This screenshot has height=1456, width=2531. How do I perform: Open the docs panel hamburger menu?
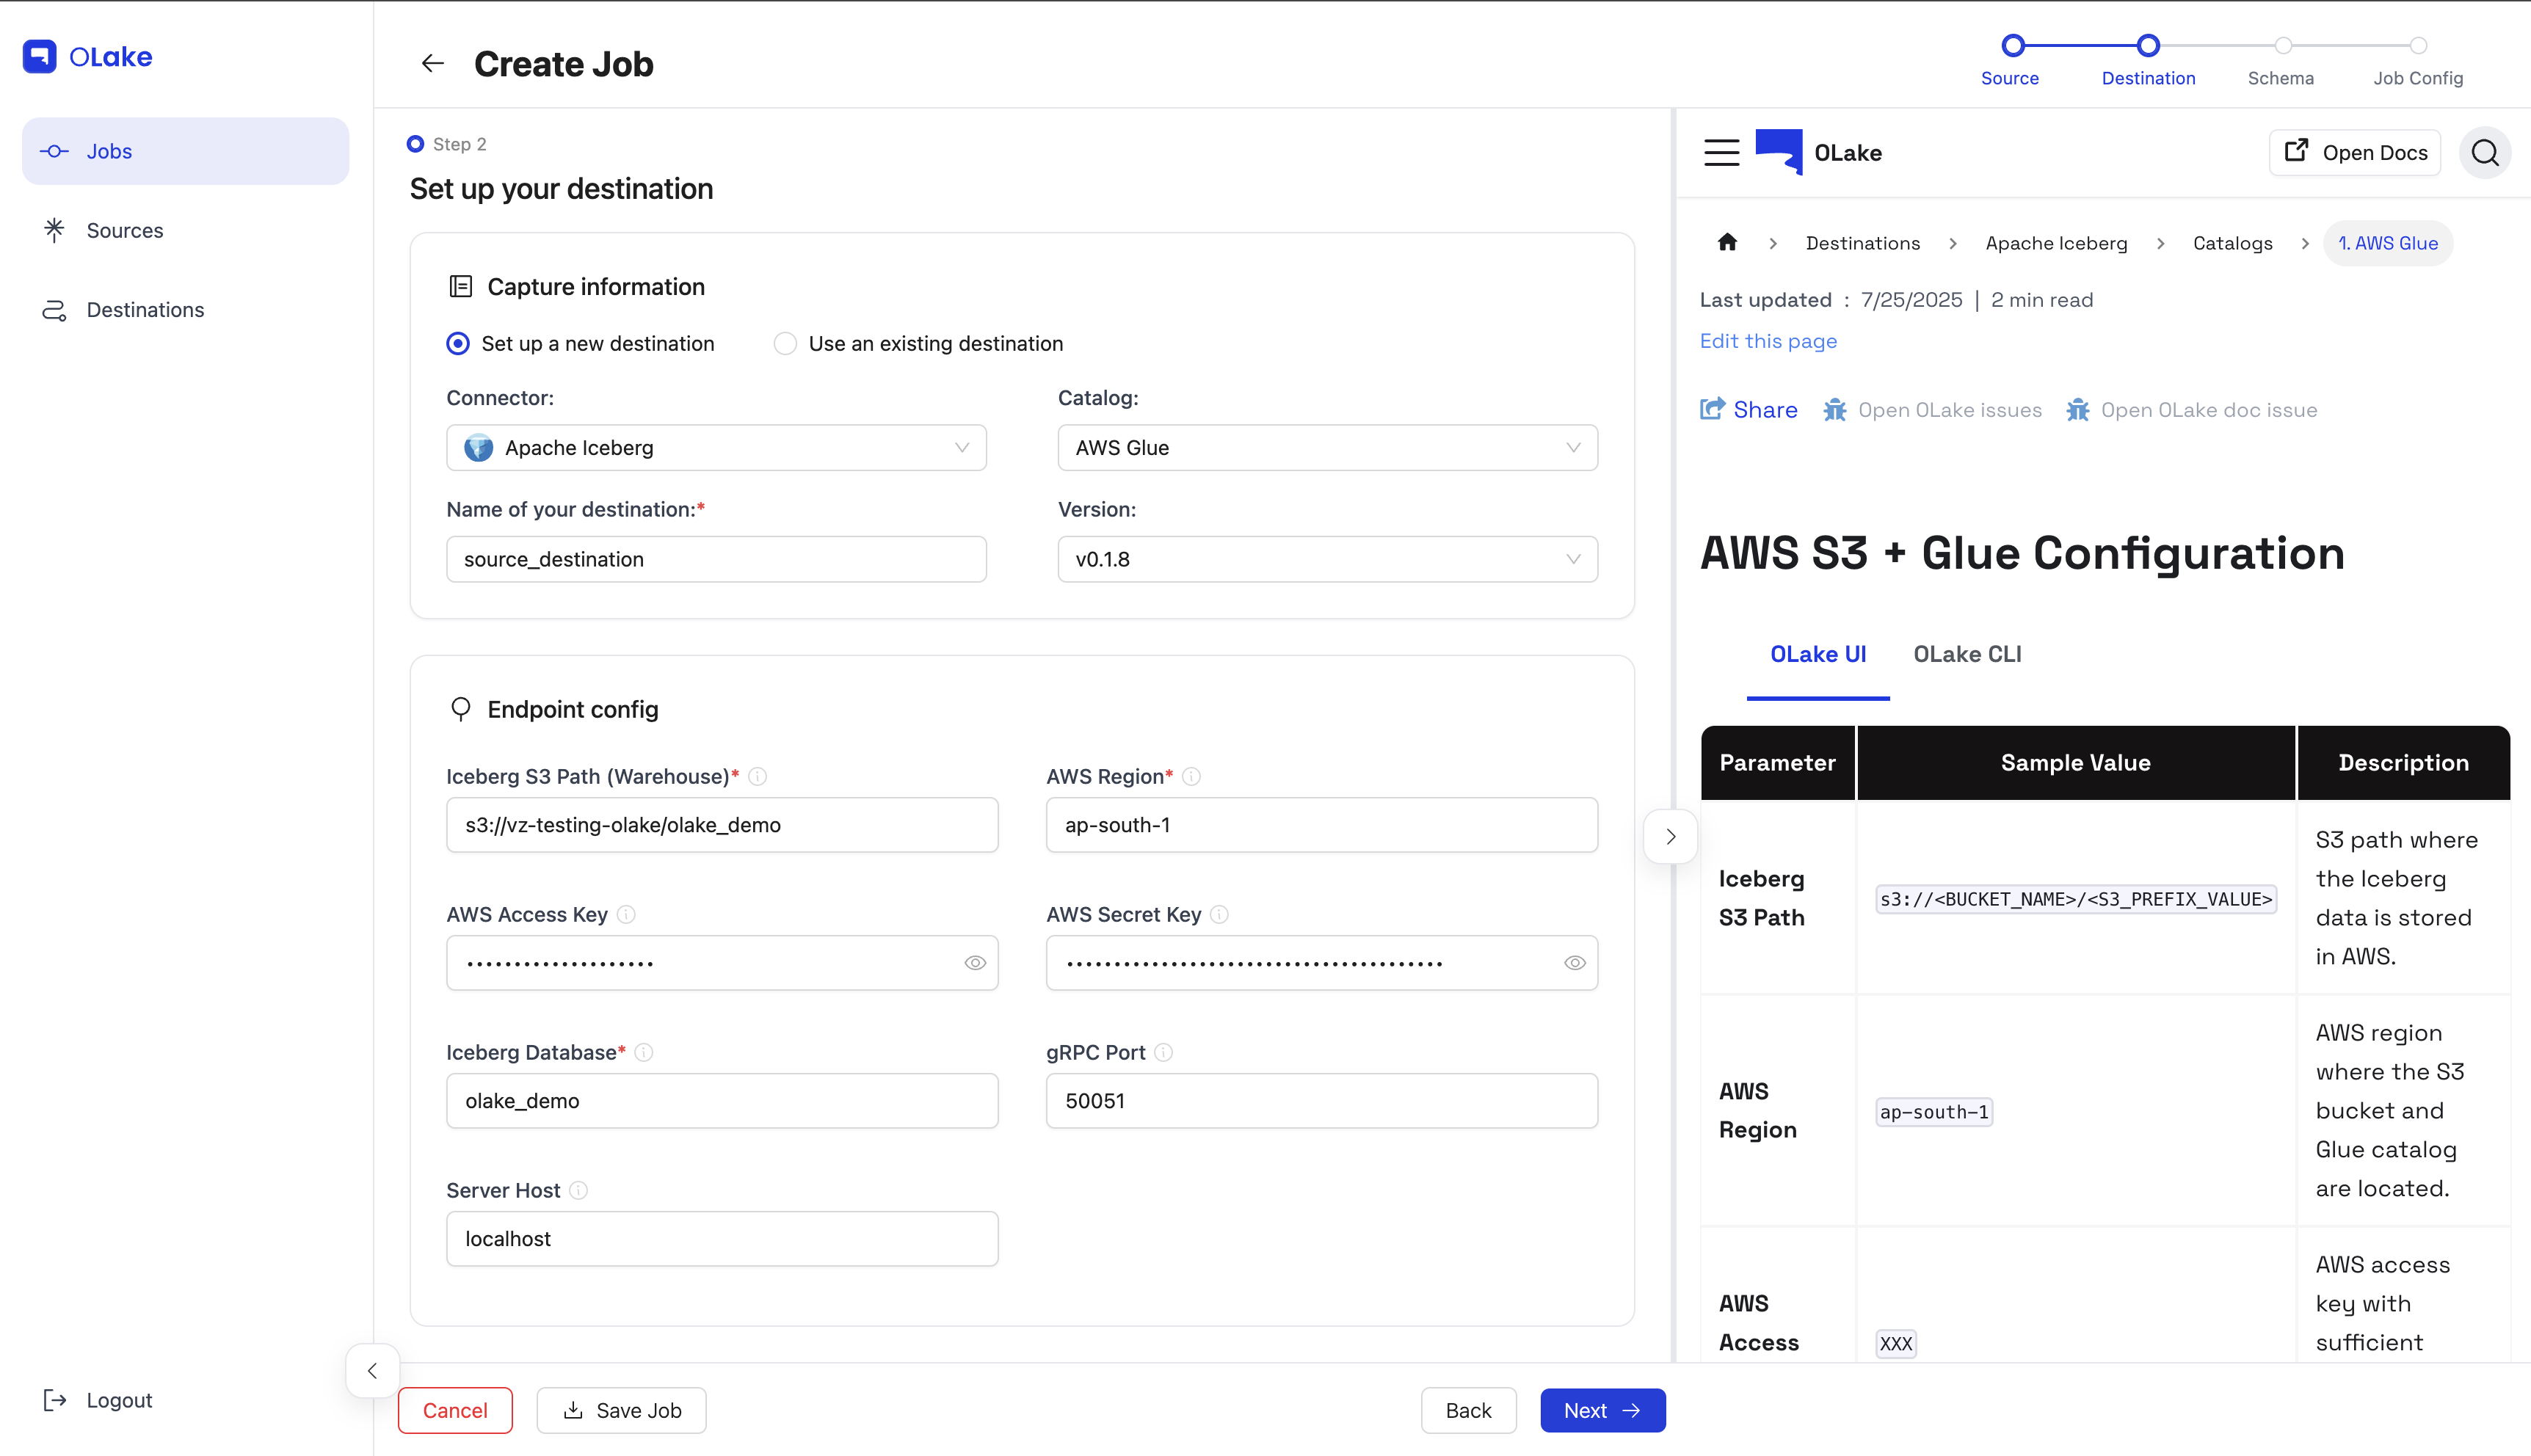tap(1721, 152)
